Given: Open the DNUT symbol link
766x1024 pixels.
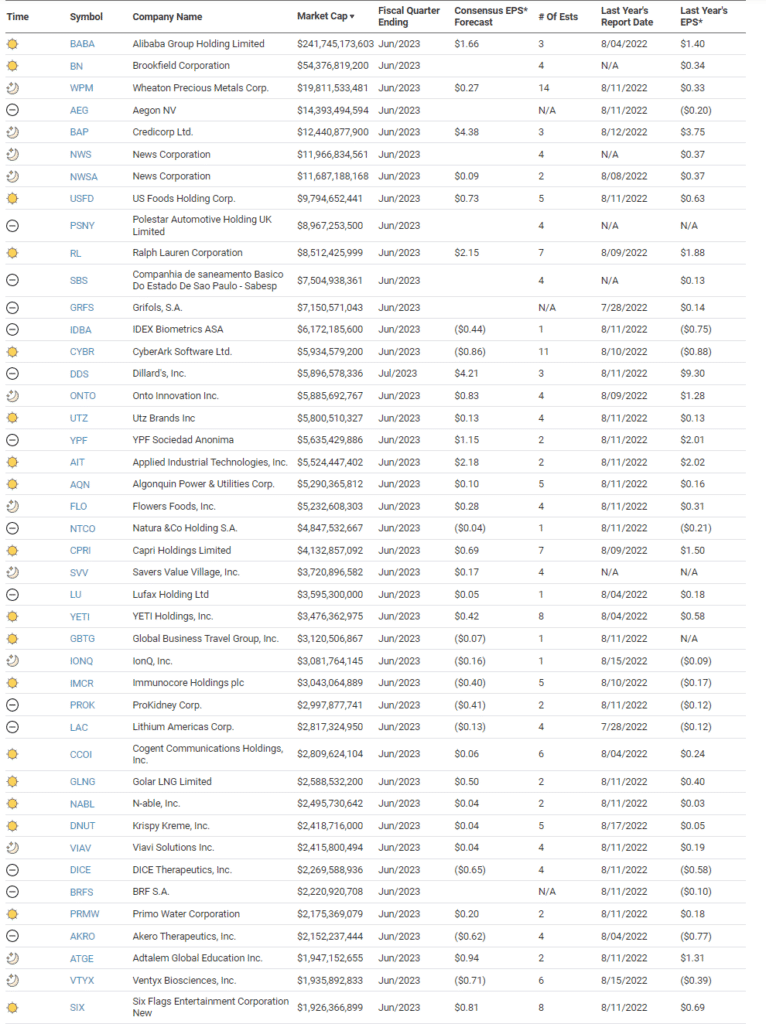Looking at the screenshot, I should tap(83, 826).
